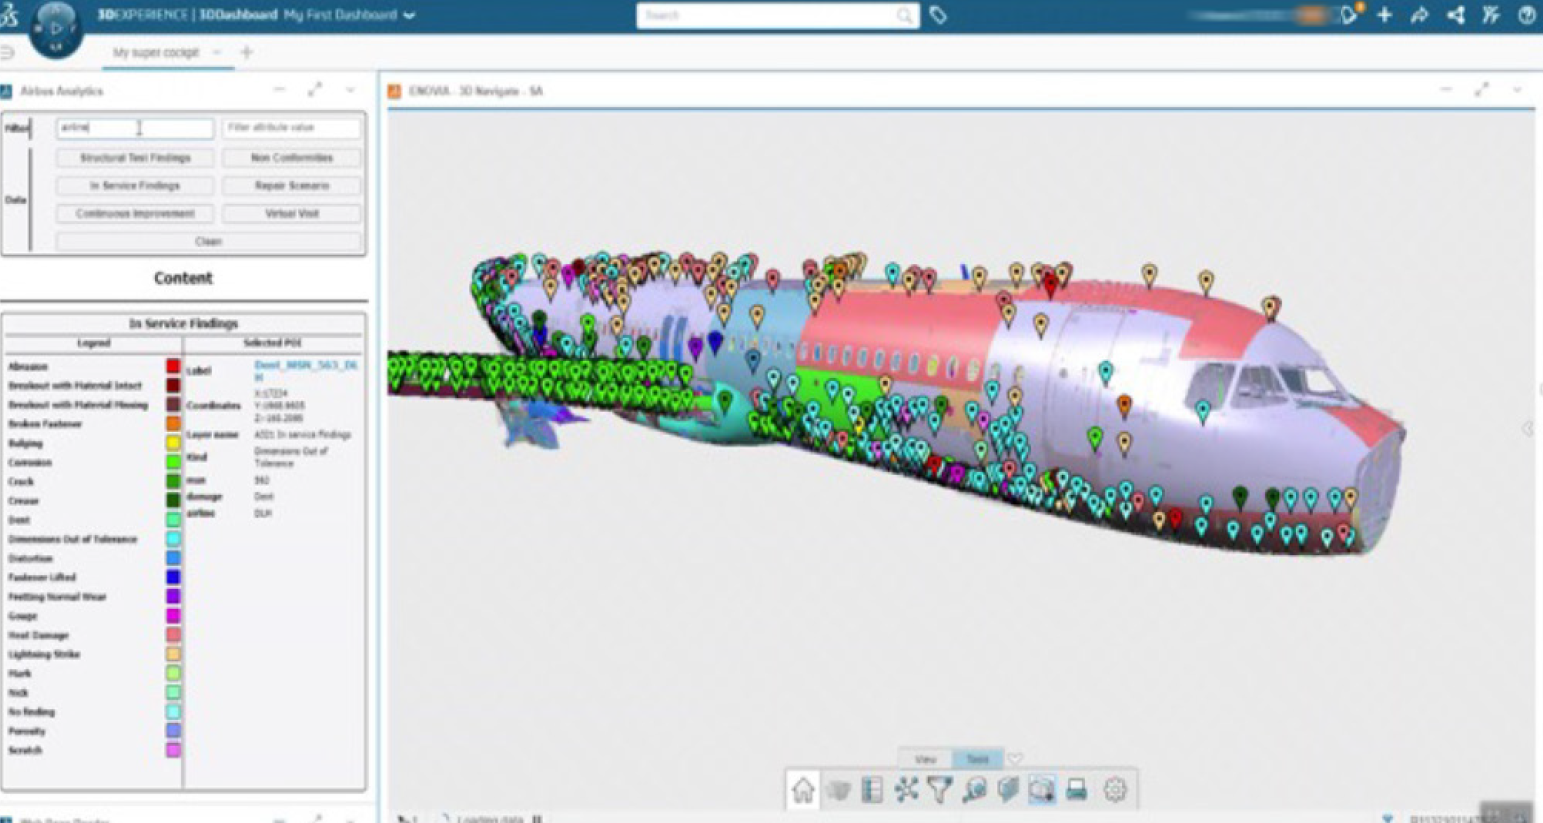Open the My super cockpit tab dropdown arrow
This screenshot has width=1543, height=823.
pyautogui.click(x=217, y=52)
